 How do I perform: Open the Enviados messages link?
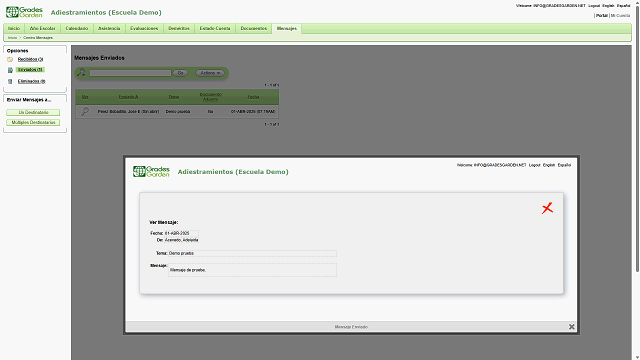[30, 70]
